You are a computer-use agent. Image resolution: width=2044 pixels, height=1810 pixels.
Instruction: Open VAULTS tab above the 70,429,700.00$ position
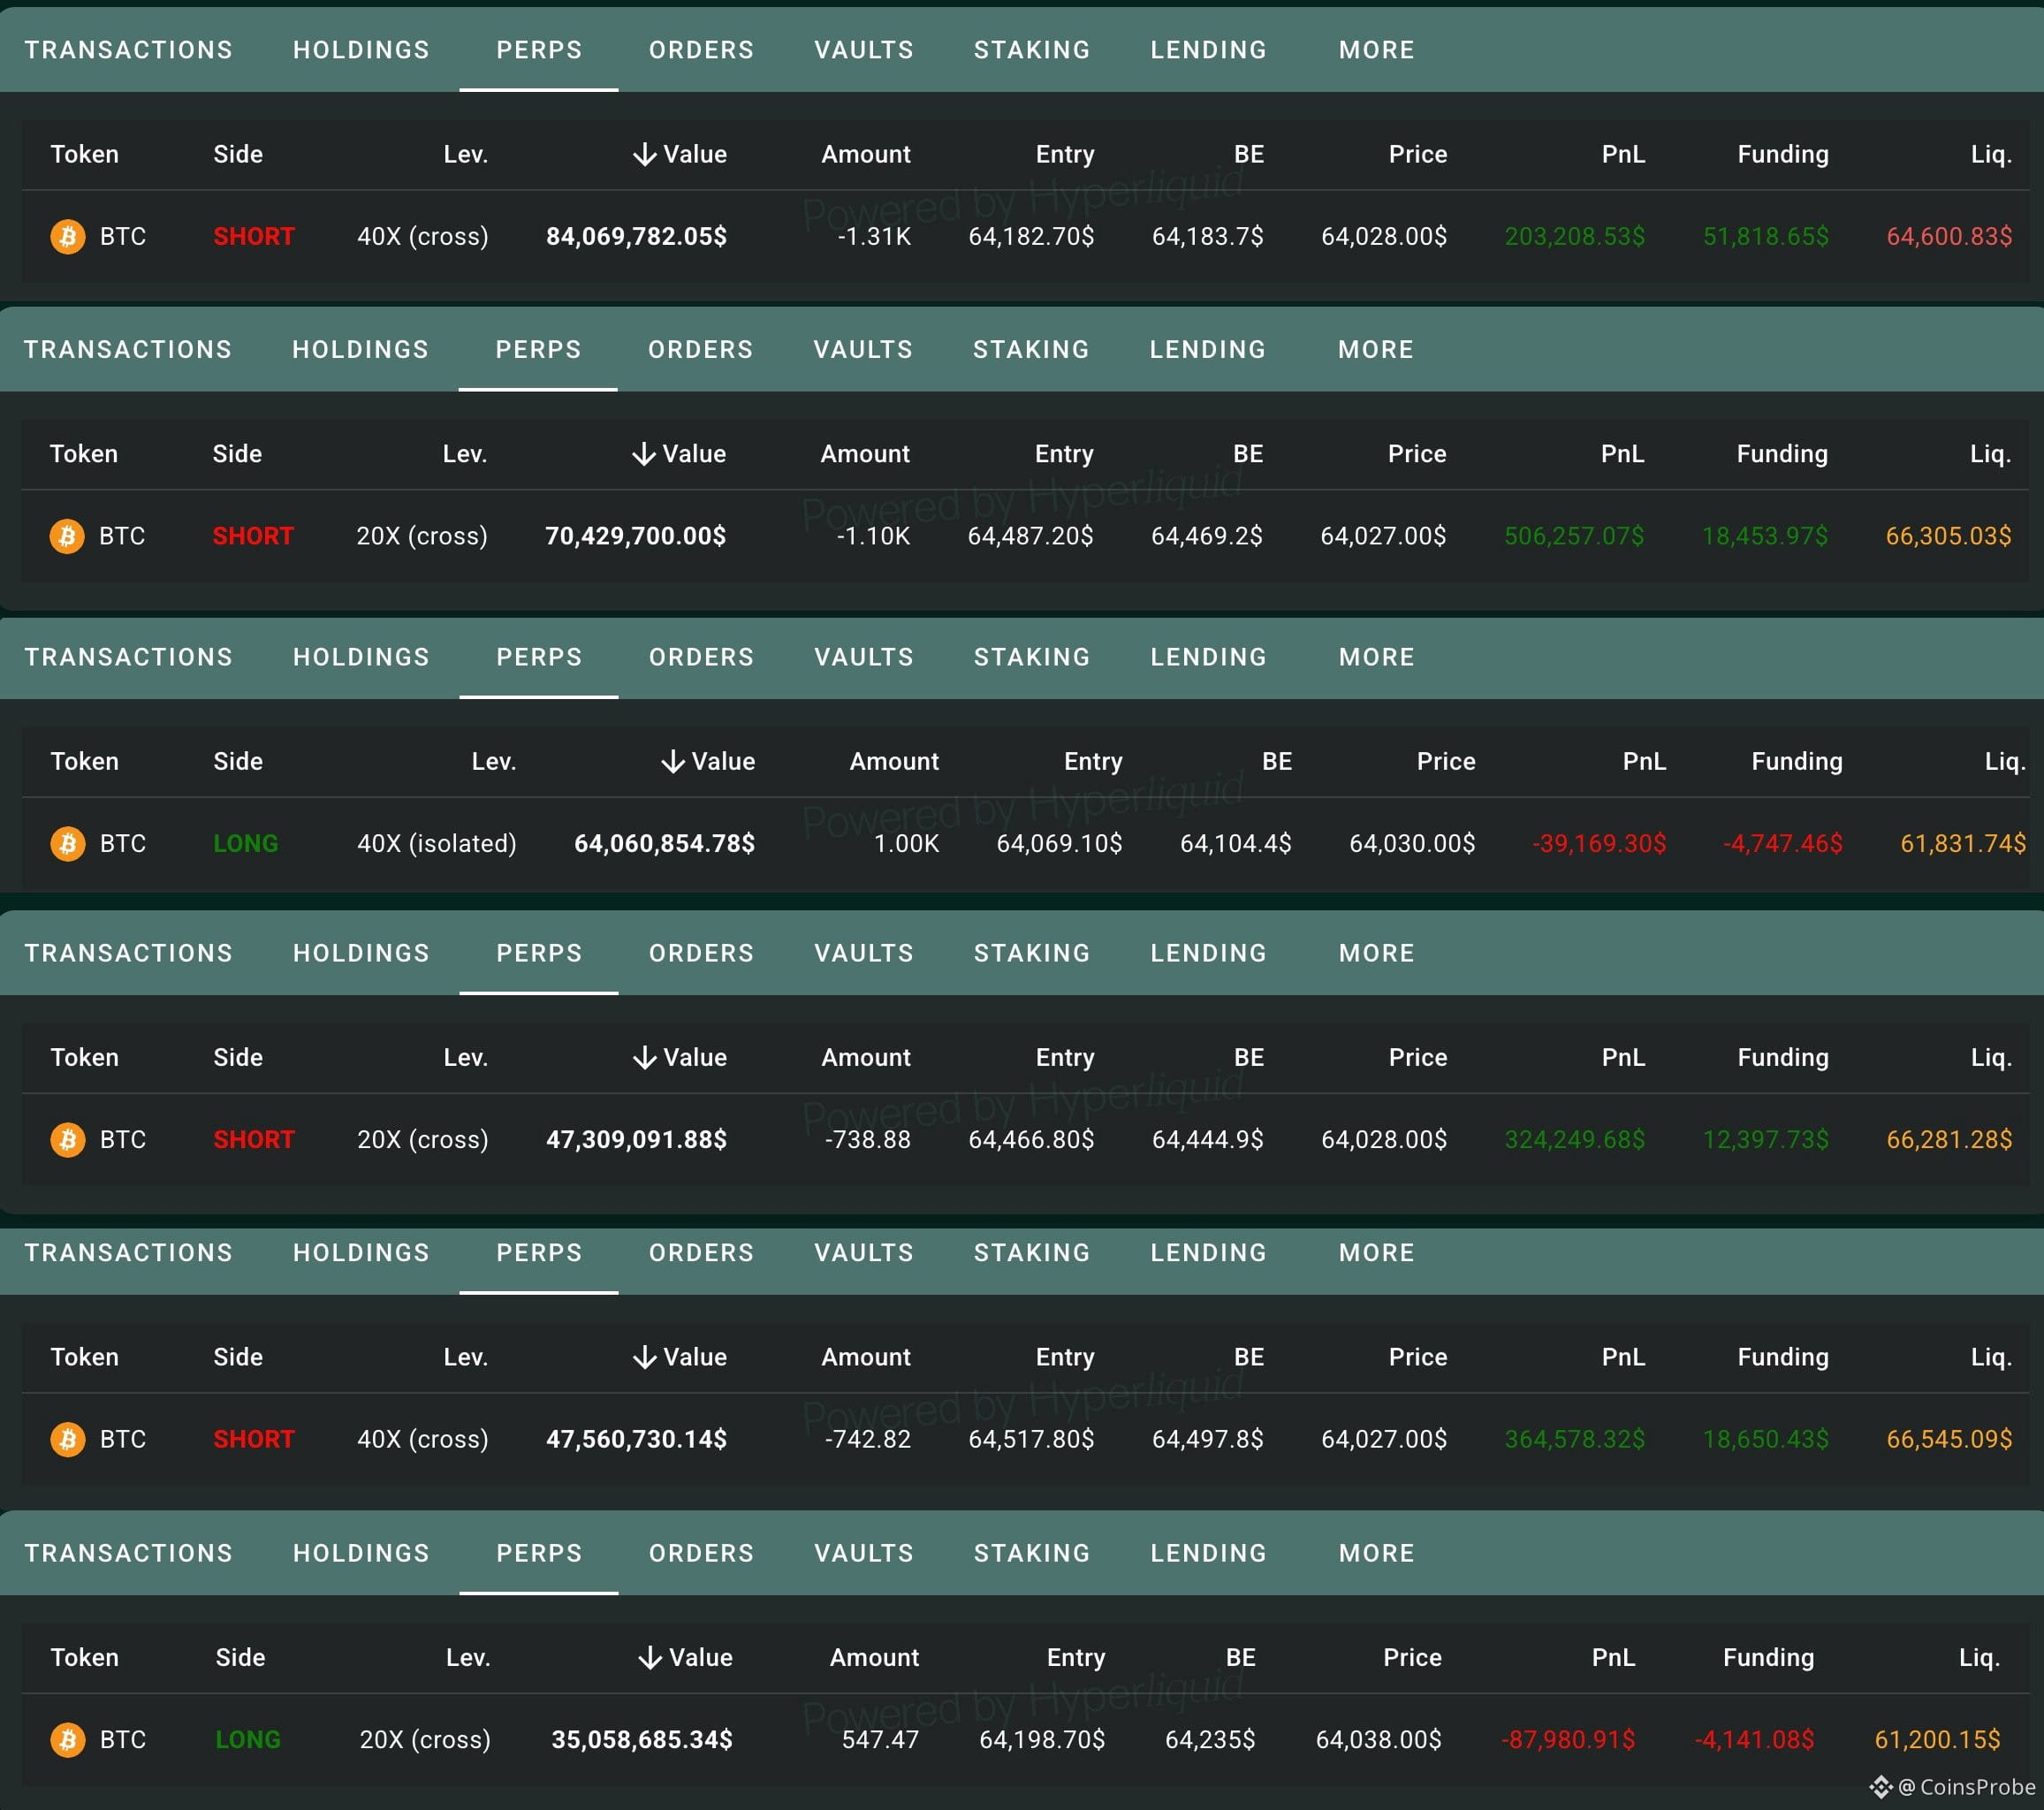click(863, 350)
